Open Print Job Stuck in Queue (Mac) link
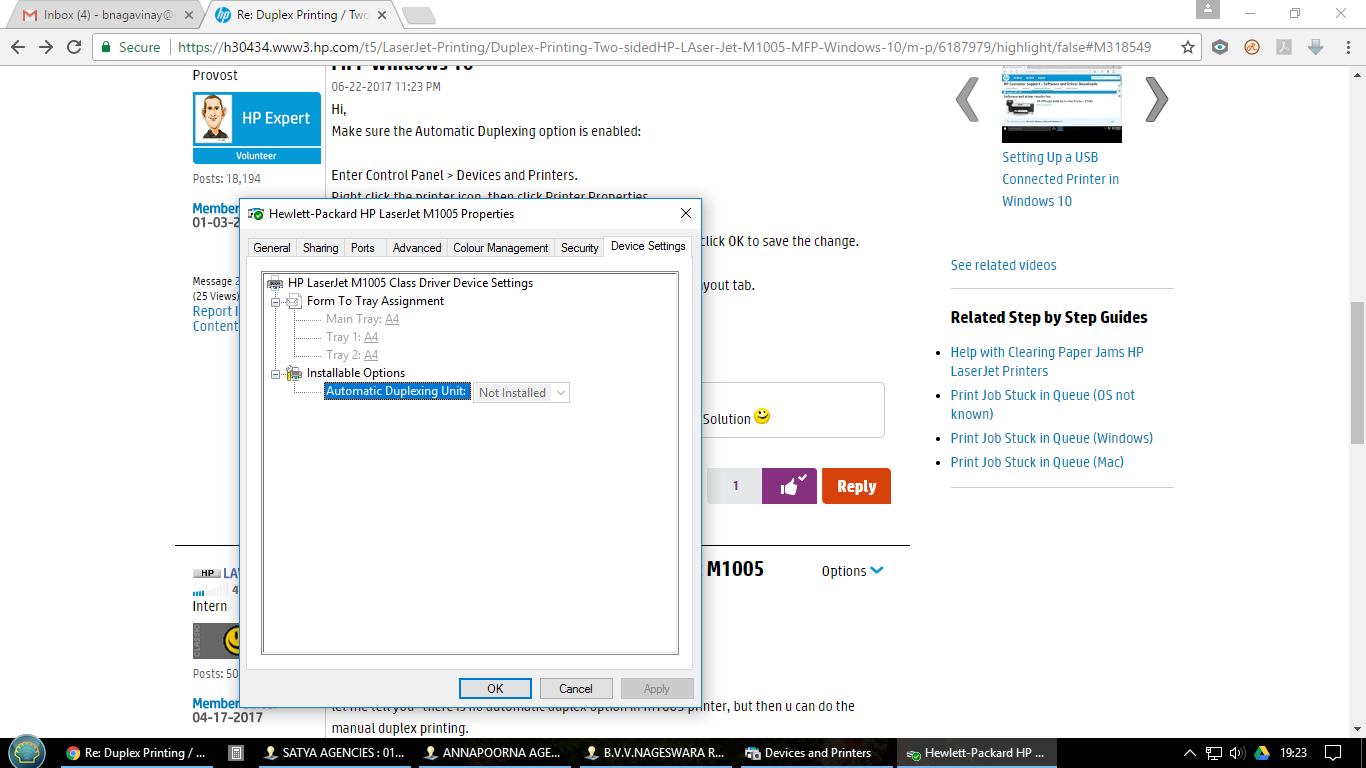 pos(1037,462)
